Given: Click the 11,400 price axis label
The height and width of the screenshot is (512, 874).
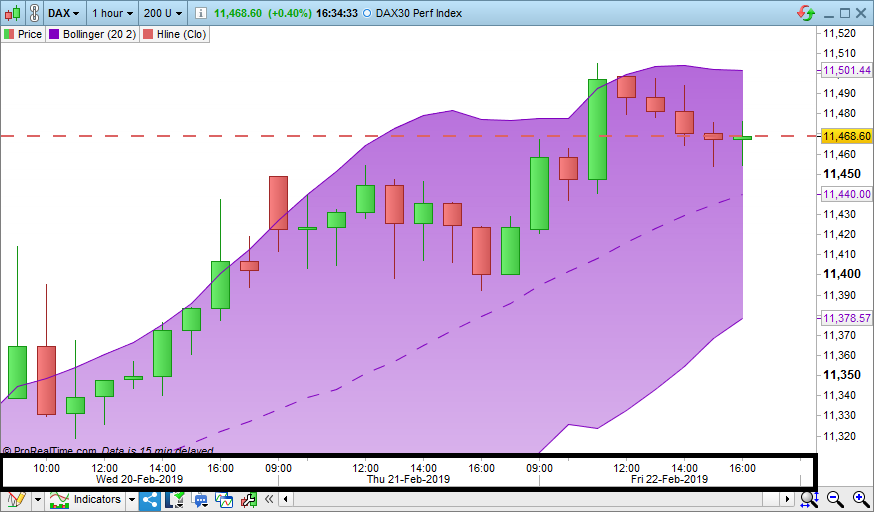Looking at the screenshot, I should [x=842, y=274].
